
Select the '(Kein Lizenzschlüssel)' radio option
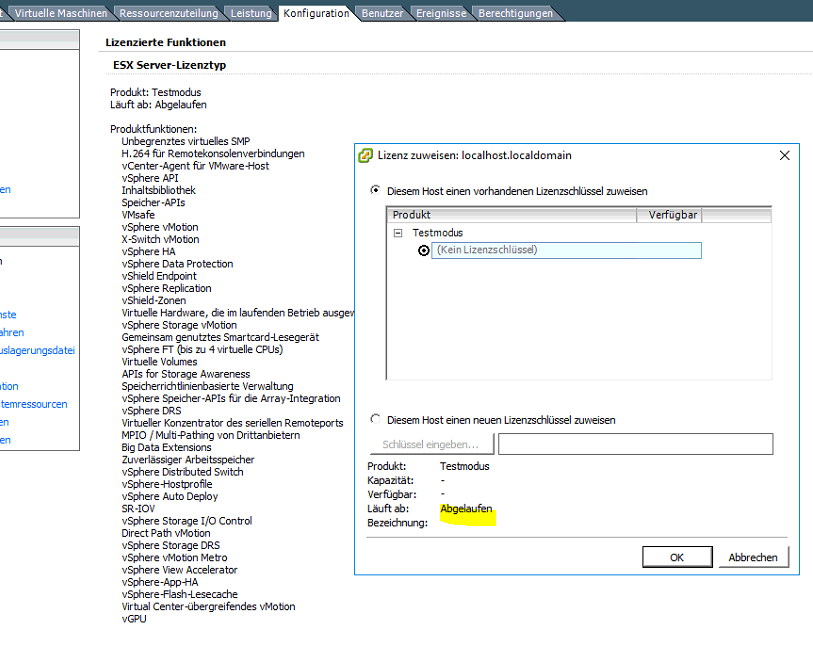(424, 251)
